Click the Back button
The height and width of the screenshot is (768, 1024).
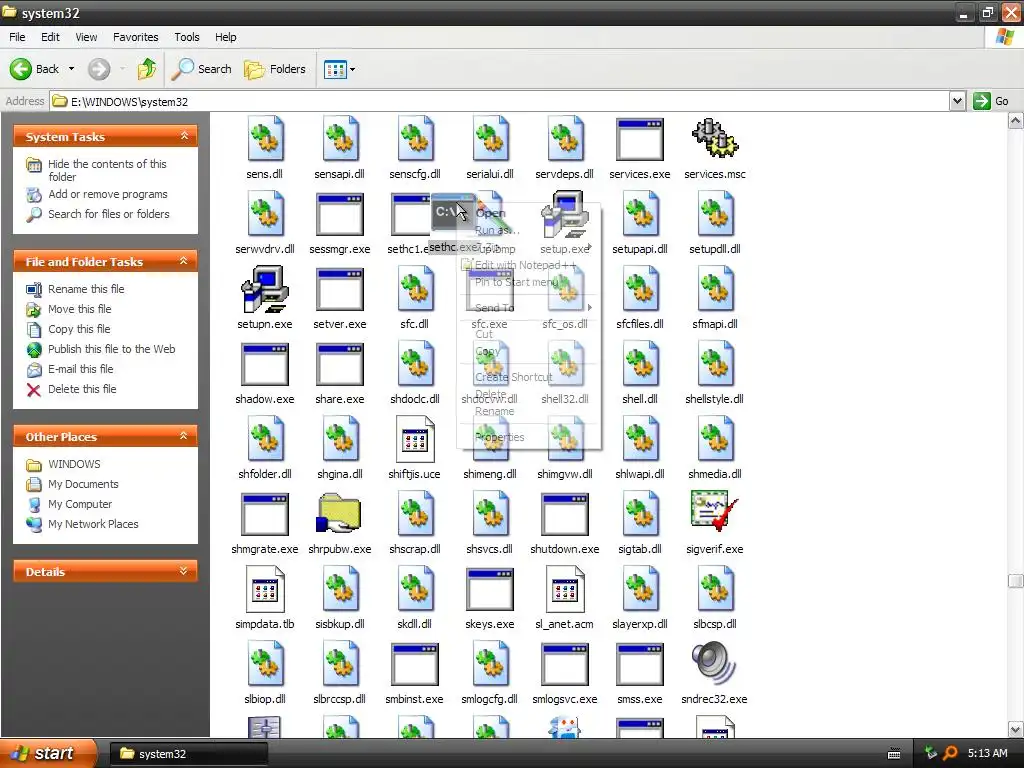coord(35,69)
